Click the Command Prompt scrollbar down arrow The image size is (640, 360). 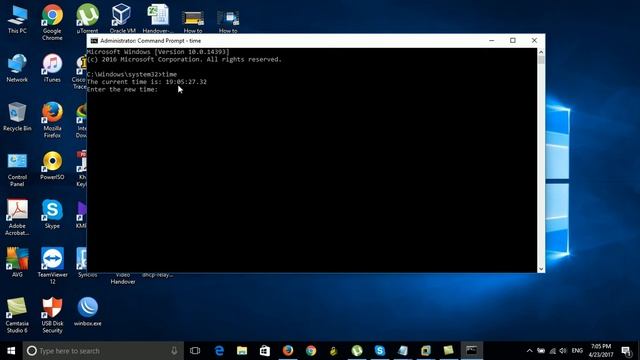541,269
